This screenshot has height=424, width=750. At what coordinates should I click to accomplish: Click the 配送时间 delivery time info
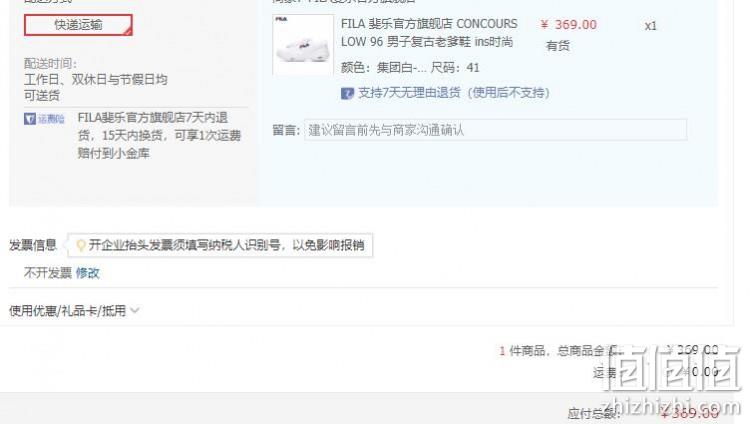[x=96, y=79]
